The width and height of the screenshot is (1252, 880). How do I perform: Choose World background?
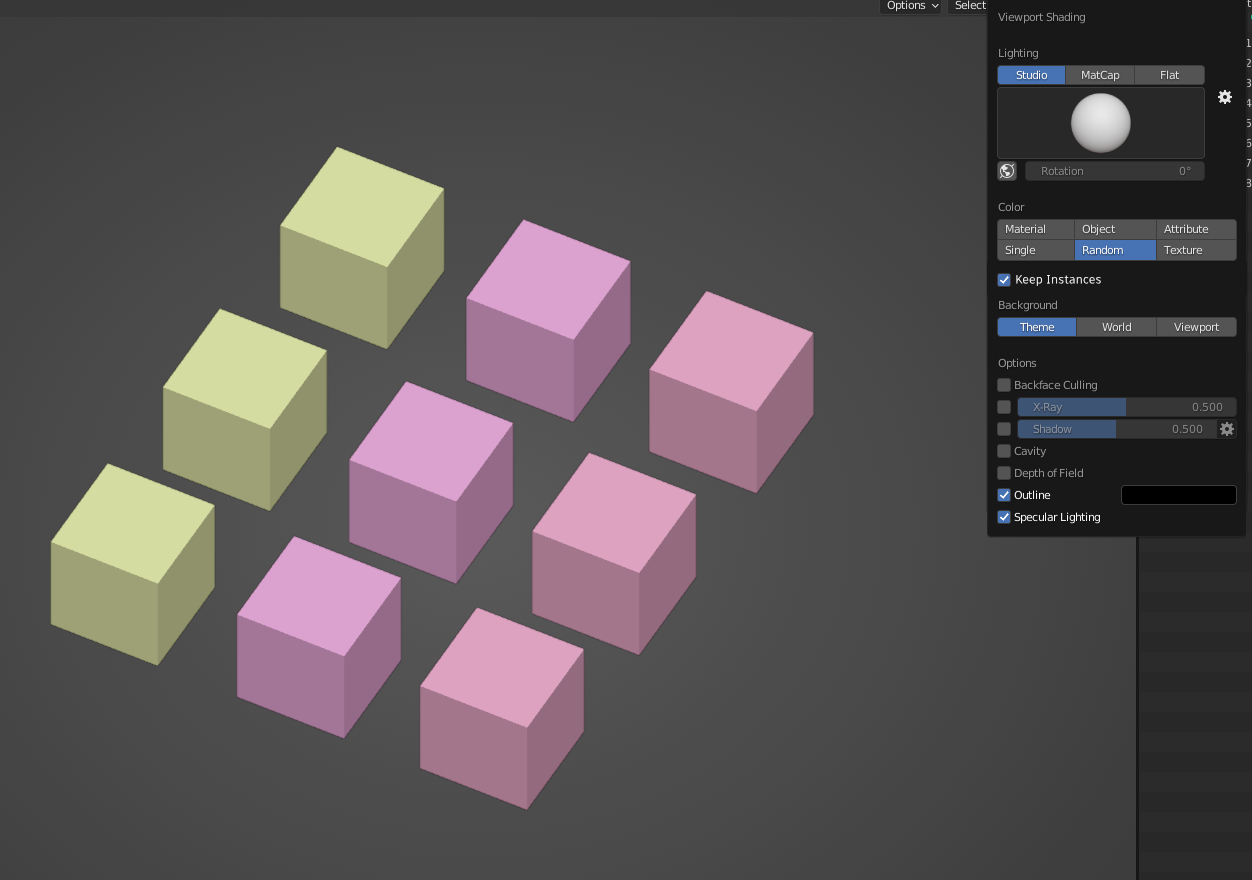1117,327
